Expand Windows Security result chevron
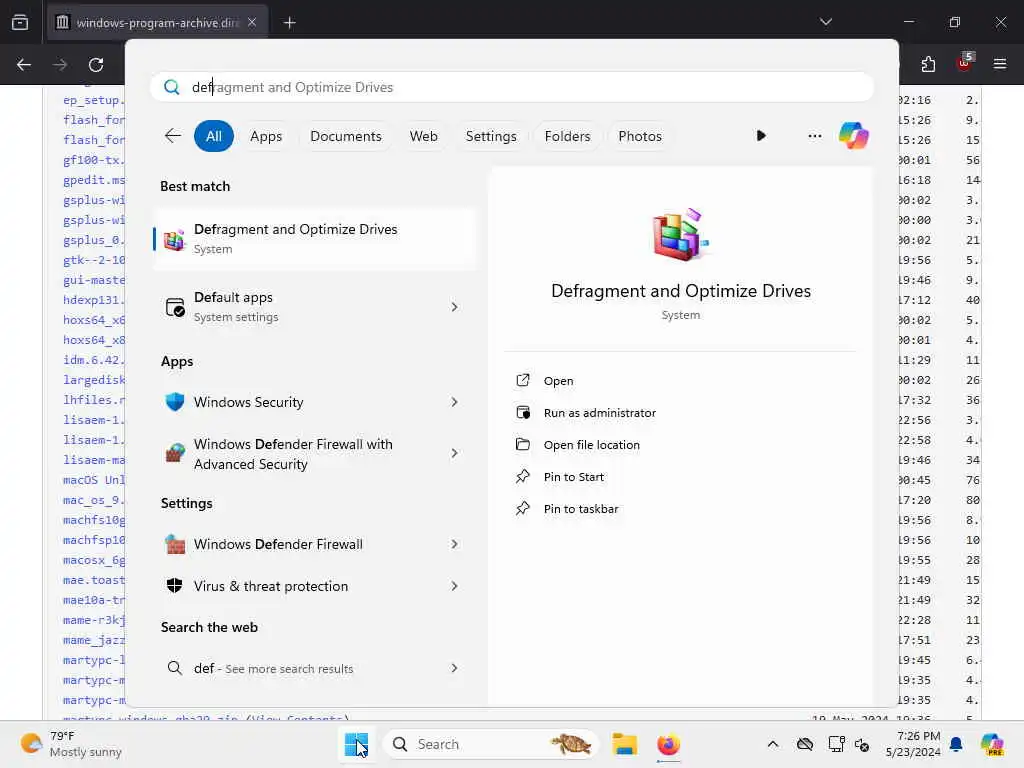This screenshot has width=1024, height=768. pos(454,402)
